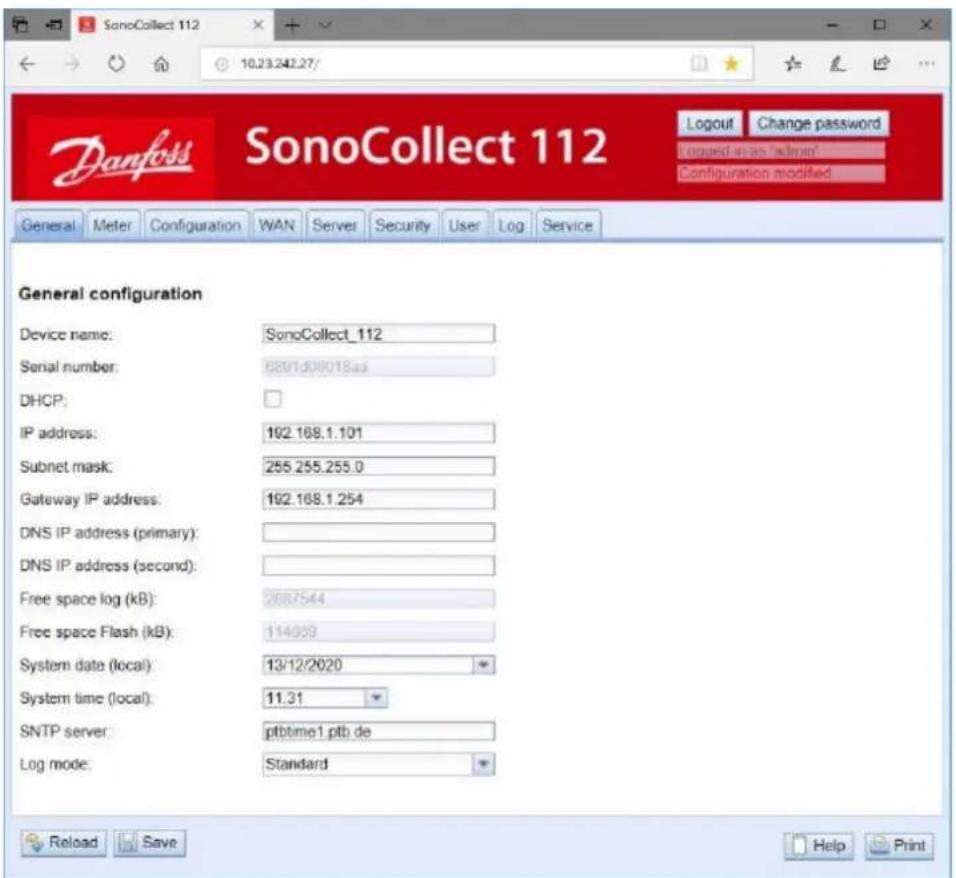The width and height of the screenshot is (956, 878).
Task: Click the share page icon
Action: point(881,63)
